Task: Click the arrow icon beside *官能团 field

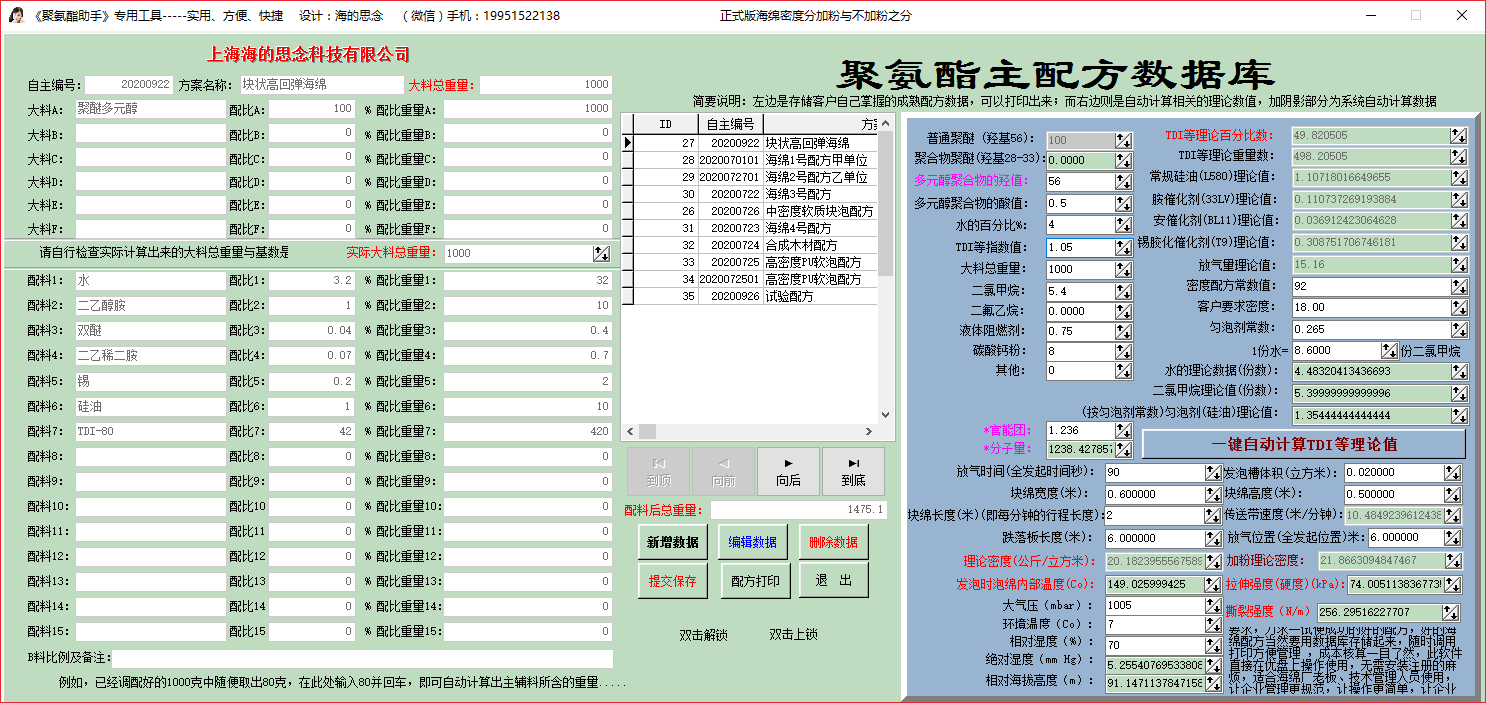Action: (x=1123, y=431)
